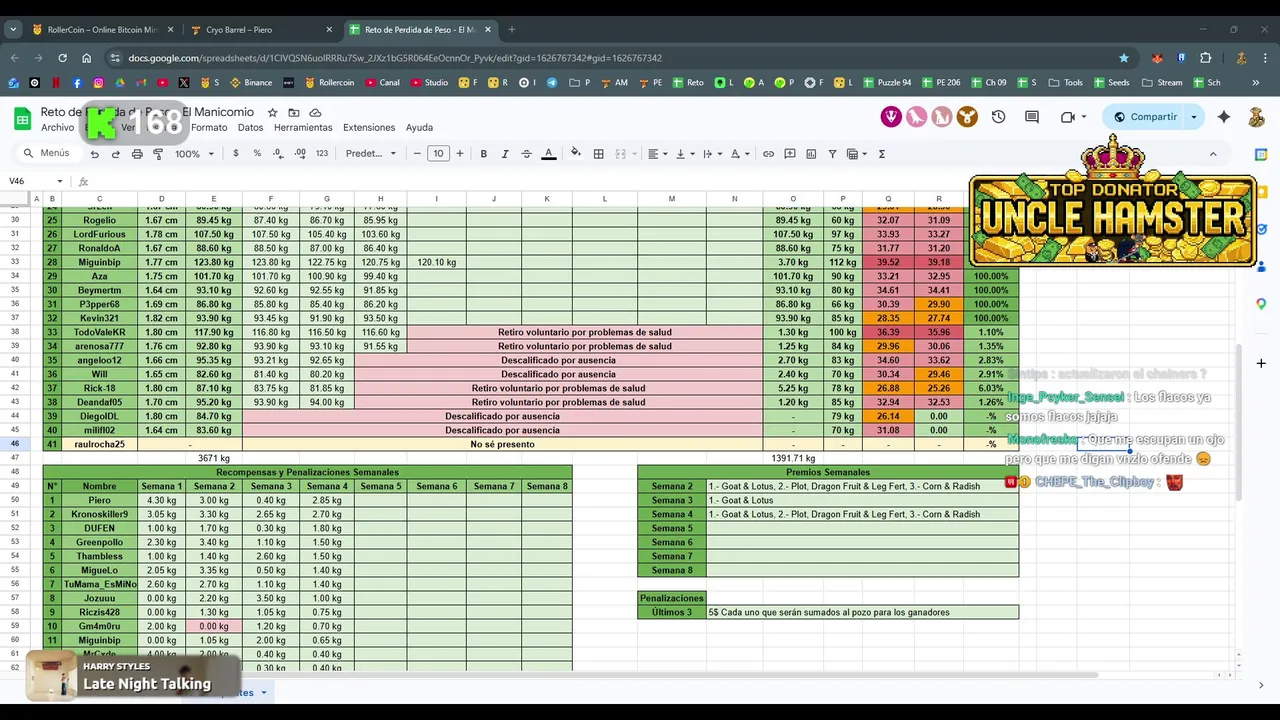1280x720 pixels.
Task: Open the font family dropdown
Action: click(x=371, y=154)
